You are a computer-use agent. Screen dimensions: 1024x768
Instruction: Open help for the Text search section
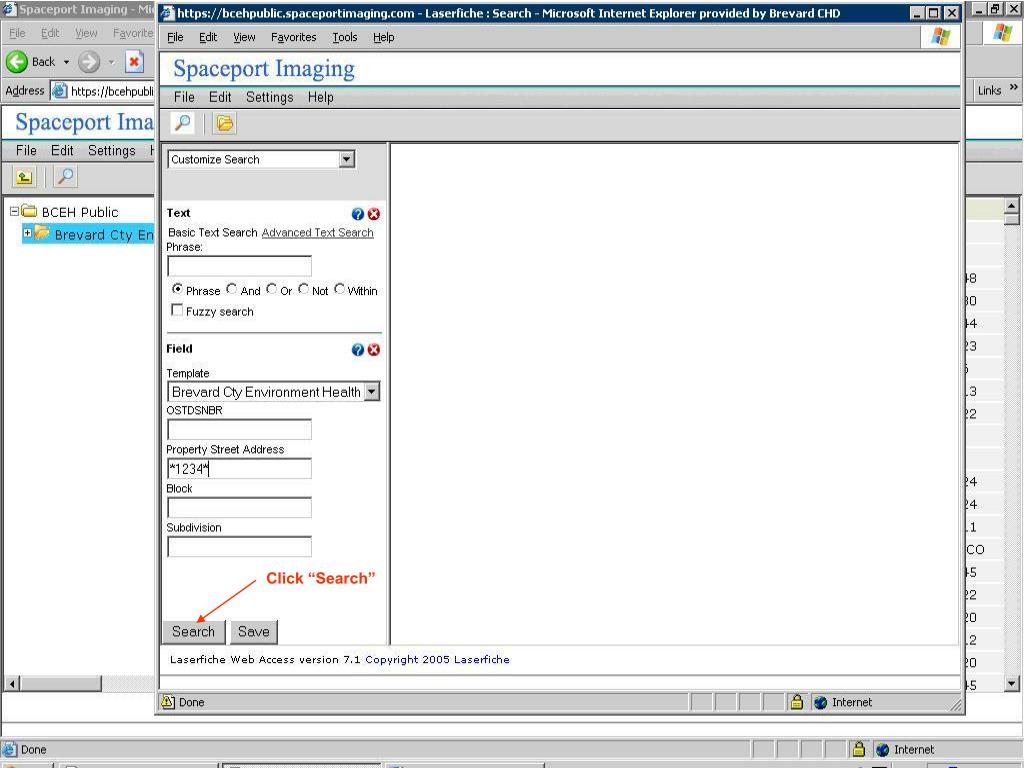[357, 214]
